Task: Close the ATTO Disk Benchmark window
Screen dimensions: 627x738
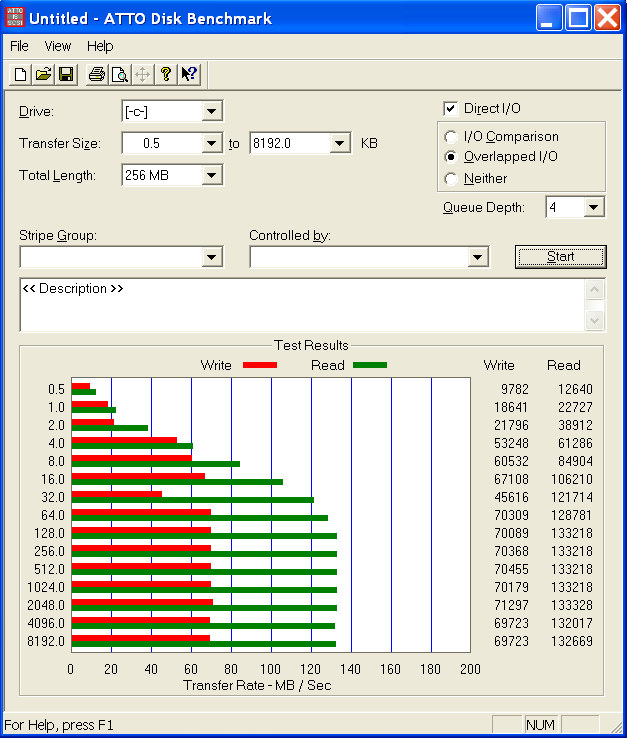Action: click(607, 18)
